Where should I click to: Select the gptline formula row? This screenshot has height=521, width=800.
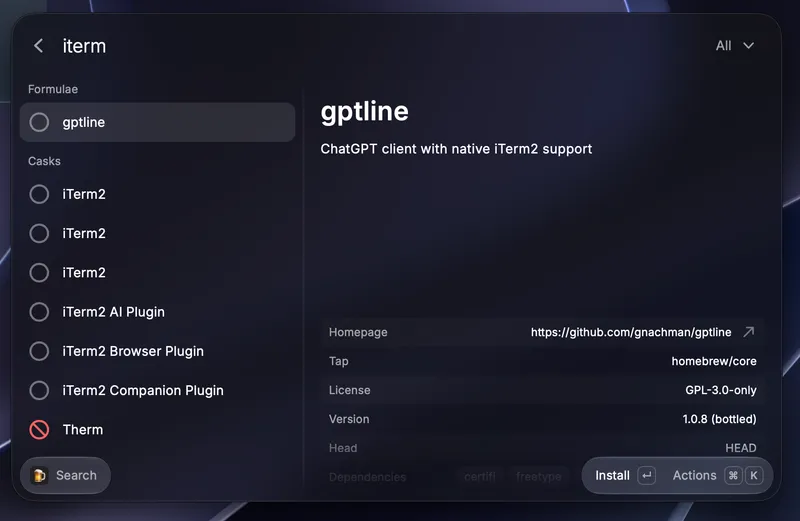(157, 122)
